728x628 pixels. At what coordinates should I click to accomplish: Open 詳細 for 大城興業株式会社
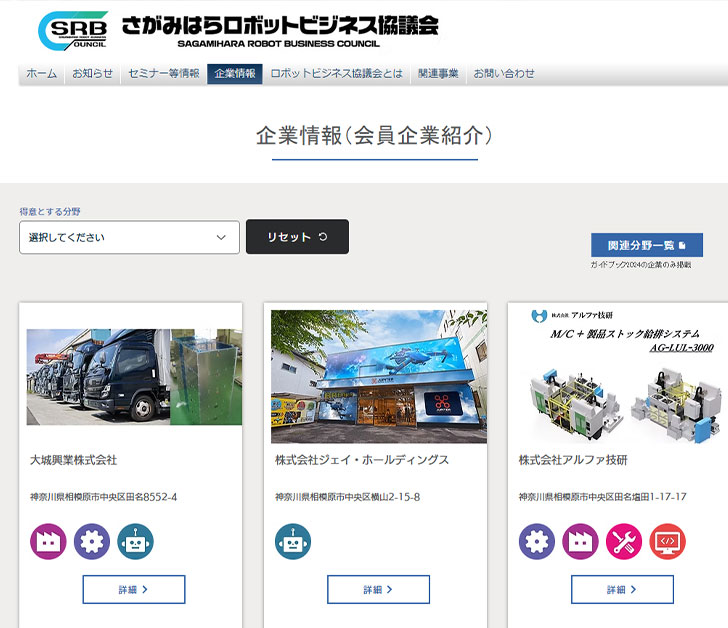tap(134, 589)
